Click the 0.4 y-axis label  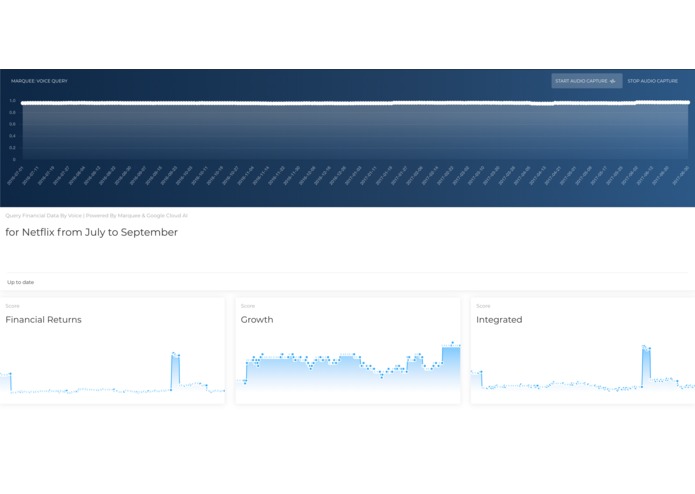12,136
